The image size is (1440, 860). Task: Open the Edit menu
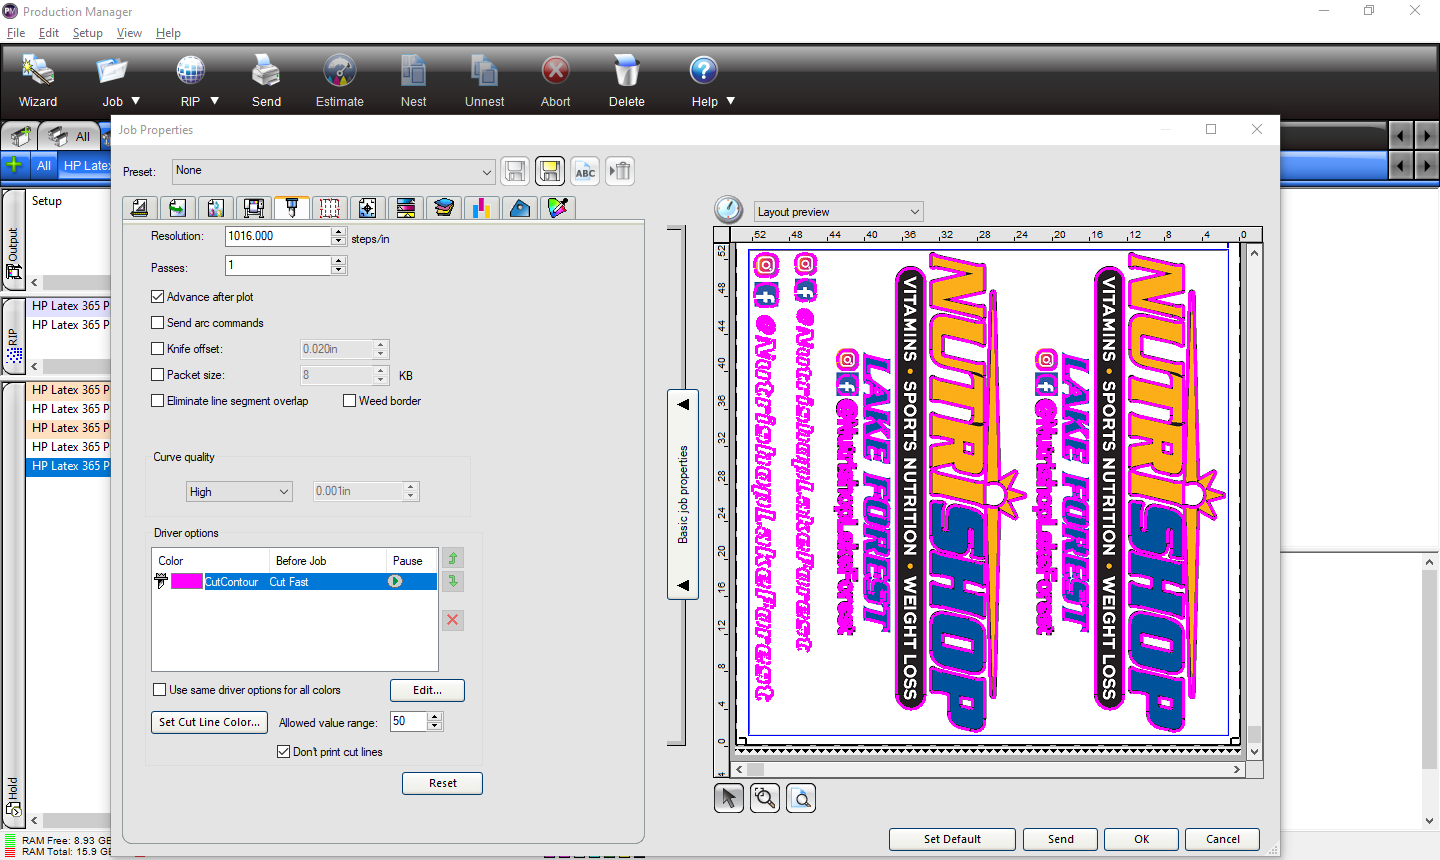tap(49, 33)
